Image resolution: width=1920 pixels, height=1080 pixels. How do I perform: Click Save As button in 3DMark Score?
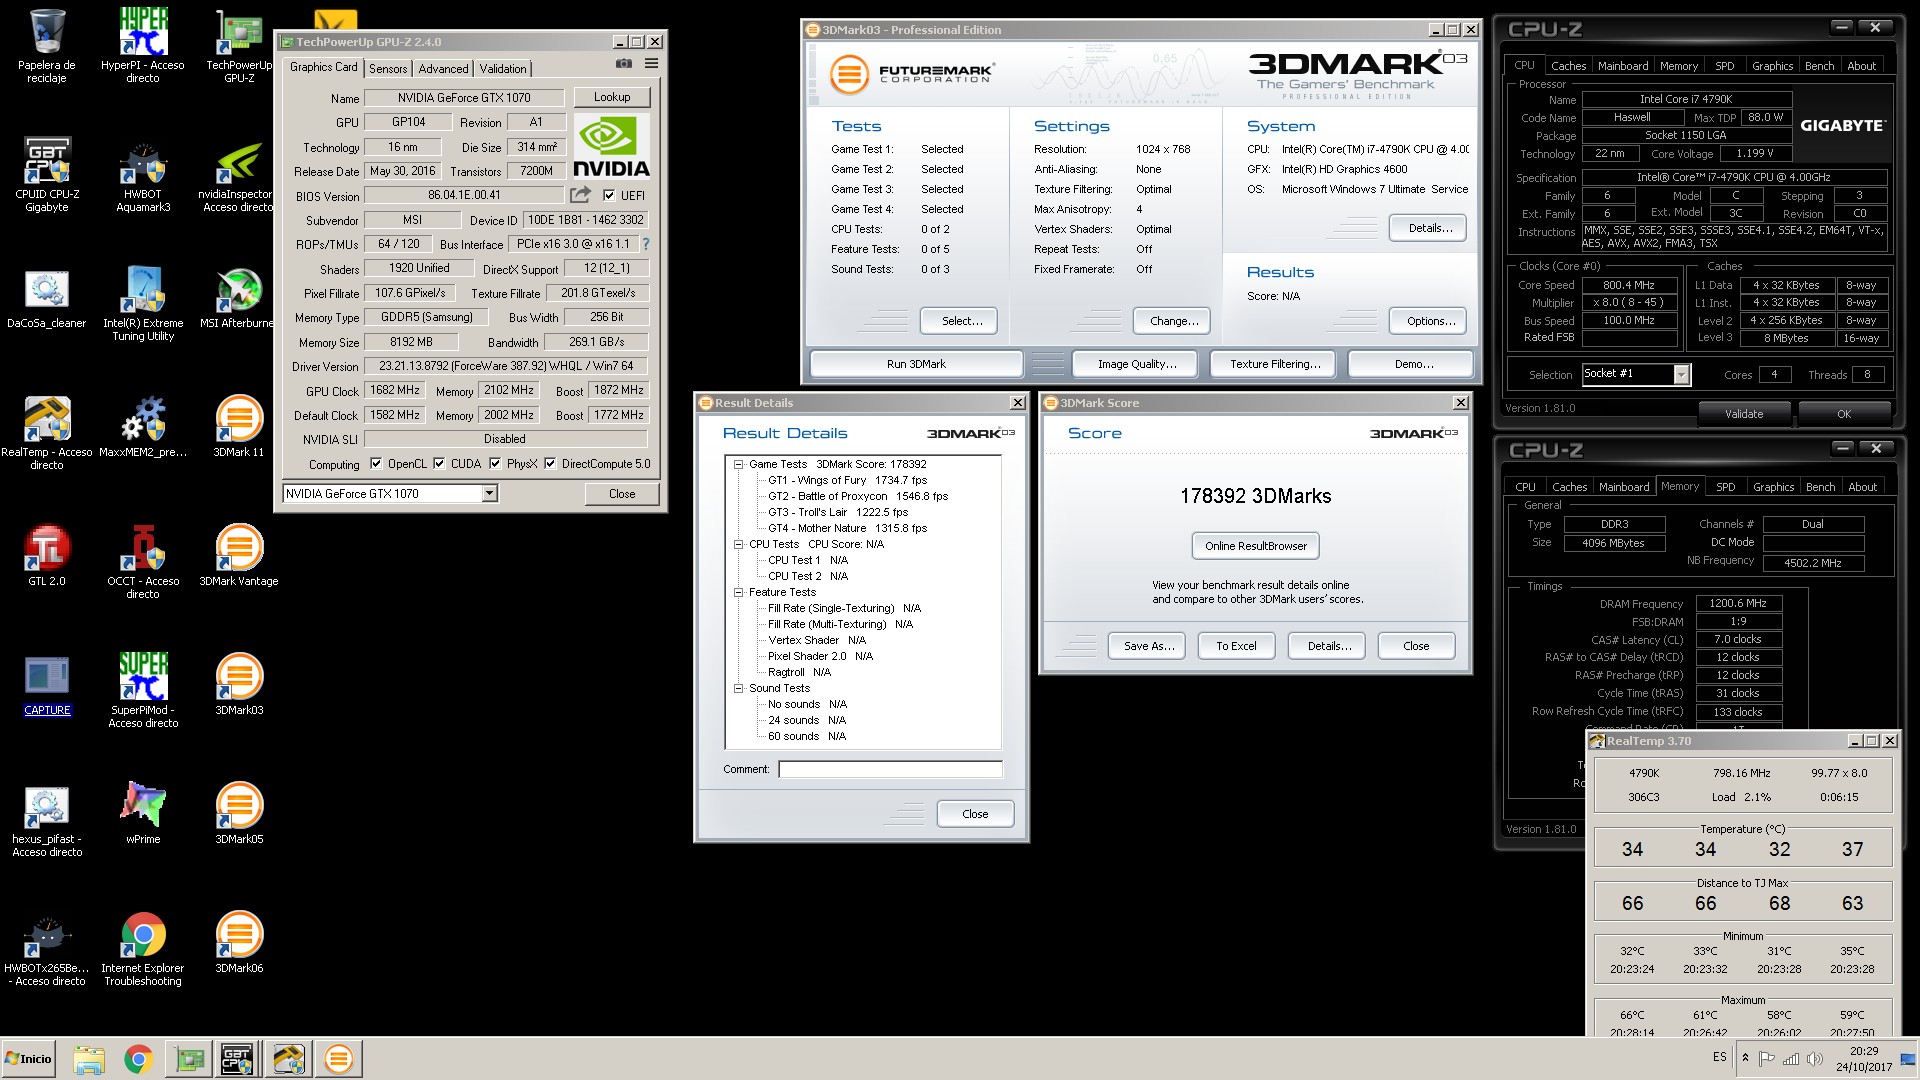click(x=1147, y=646)
